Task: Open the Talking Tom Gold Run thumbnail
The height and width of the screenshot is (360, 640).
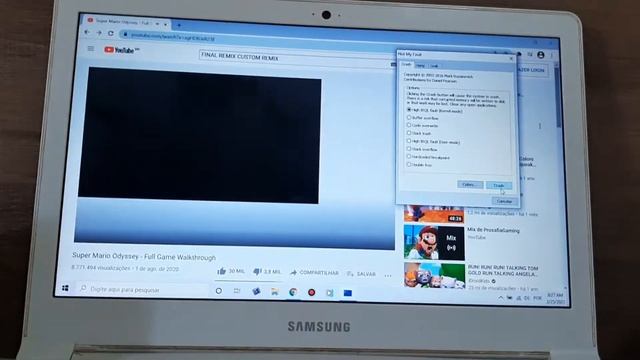Action: pos(434,276)
